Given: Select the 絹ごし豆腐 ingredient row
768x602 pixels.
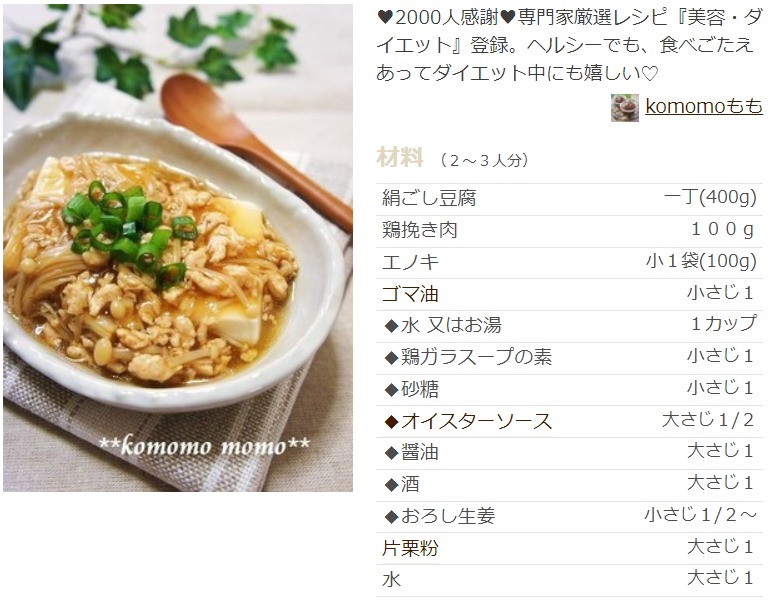Looking at the screenshot, I should 569,199.
